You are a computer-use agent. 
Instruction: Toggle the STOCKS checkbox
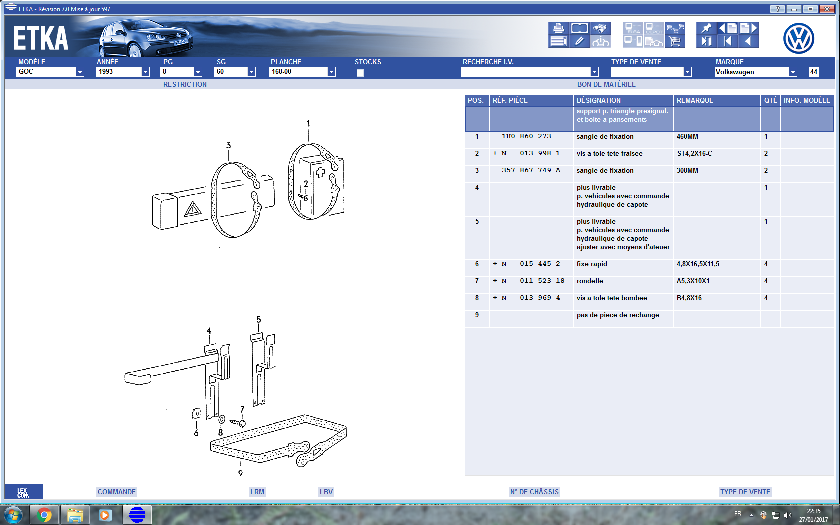pyautogui.click(x=361, y=72)
